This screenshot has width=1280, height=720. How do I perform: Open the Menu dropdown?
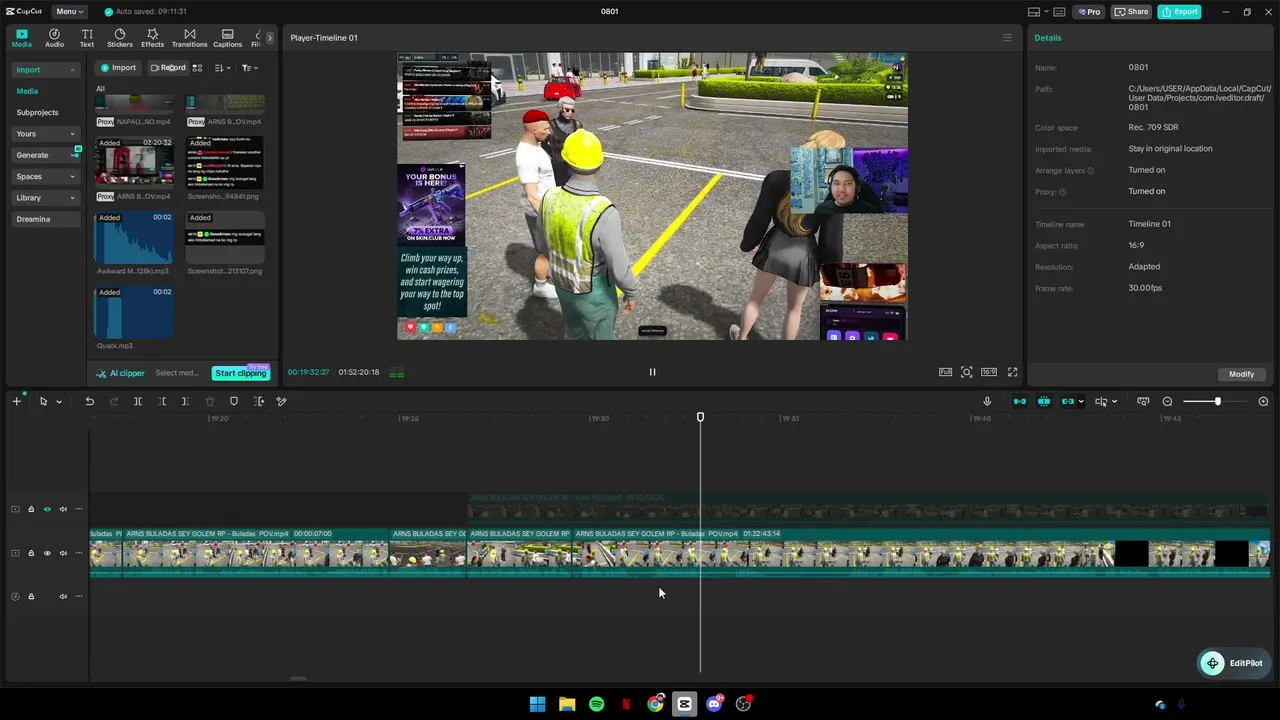coord(69,12)
